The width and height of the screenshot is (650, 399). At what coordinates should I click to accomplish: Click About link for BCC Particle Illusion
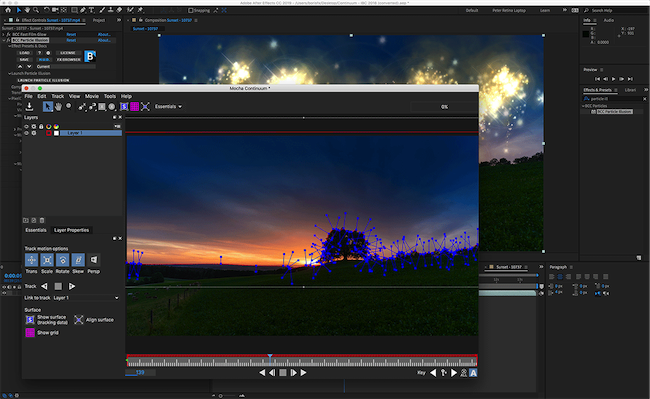click(104, 40)
